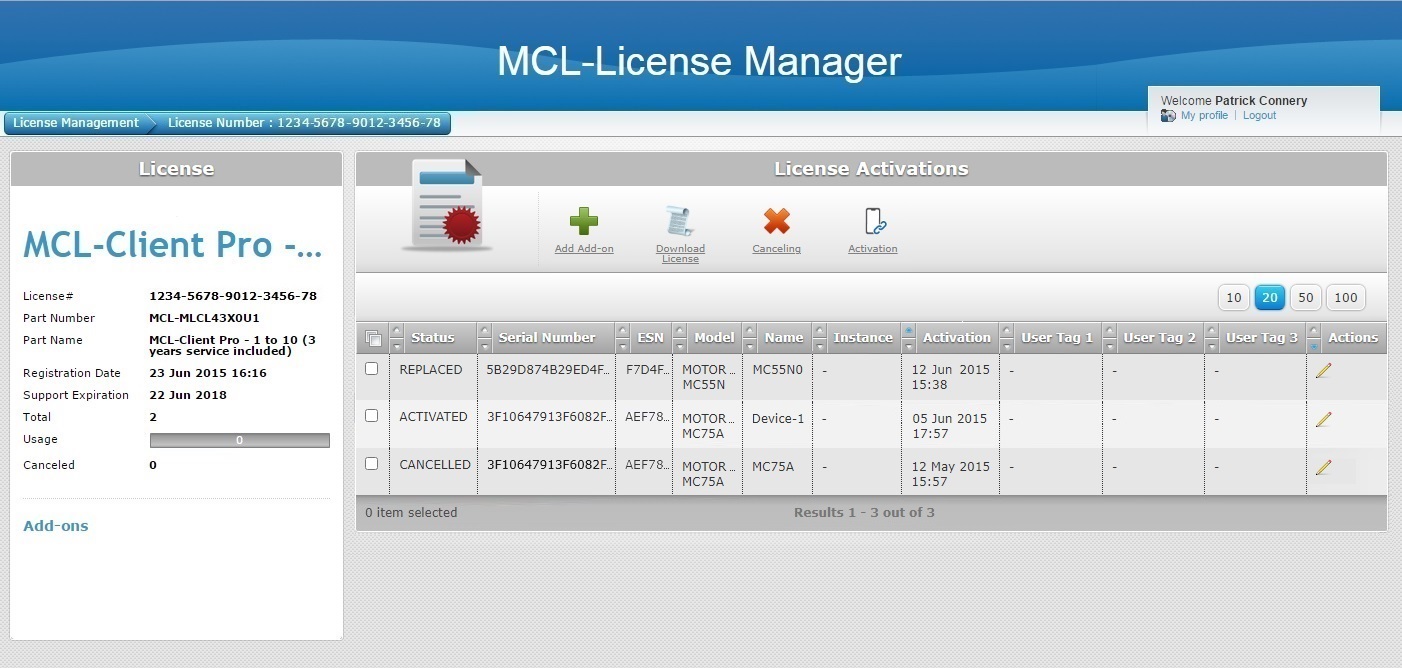Sort Name column ascending with up arrow

click(750, 330)
